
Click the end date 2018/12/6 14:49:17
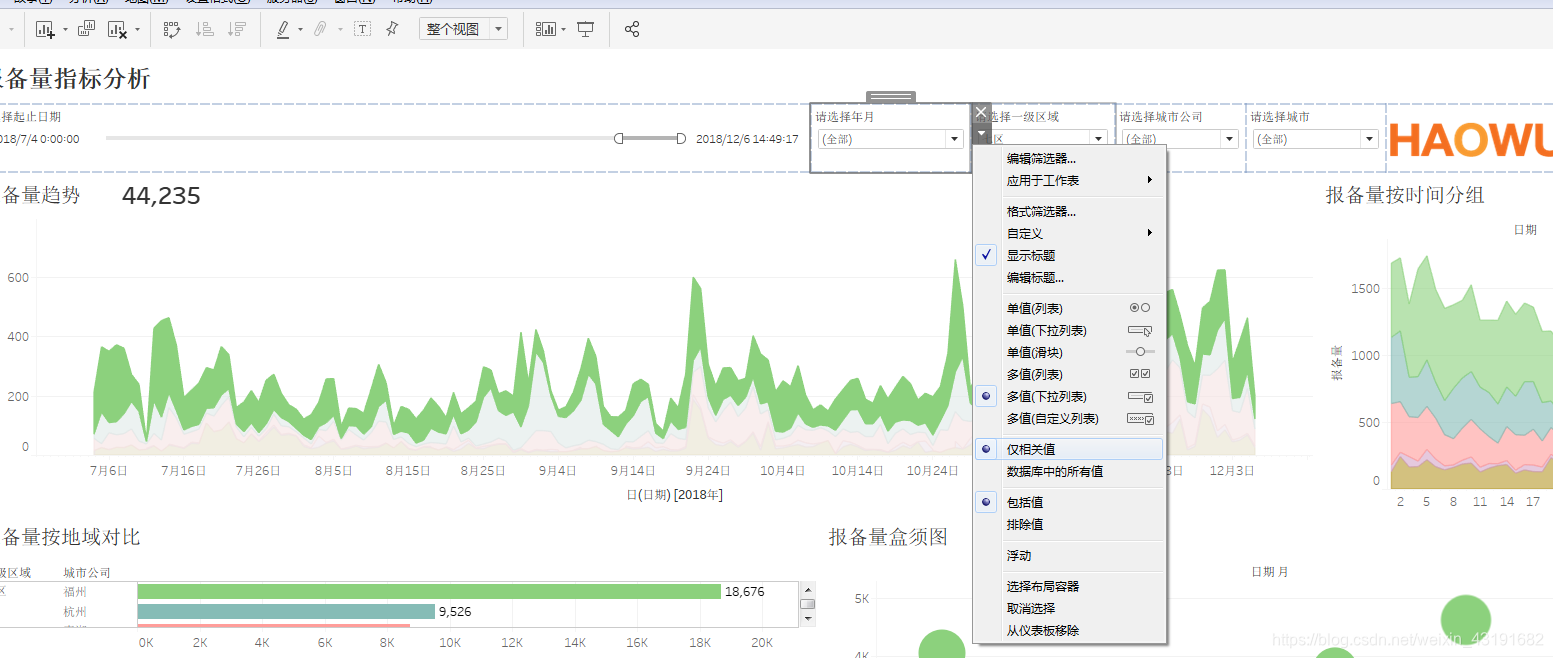pos(747,139)
